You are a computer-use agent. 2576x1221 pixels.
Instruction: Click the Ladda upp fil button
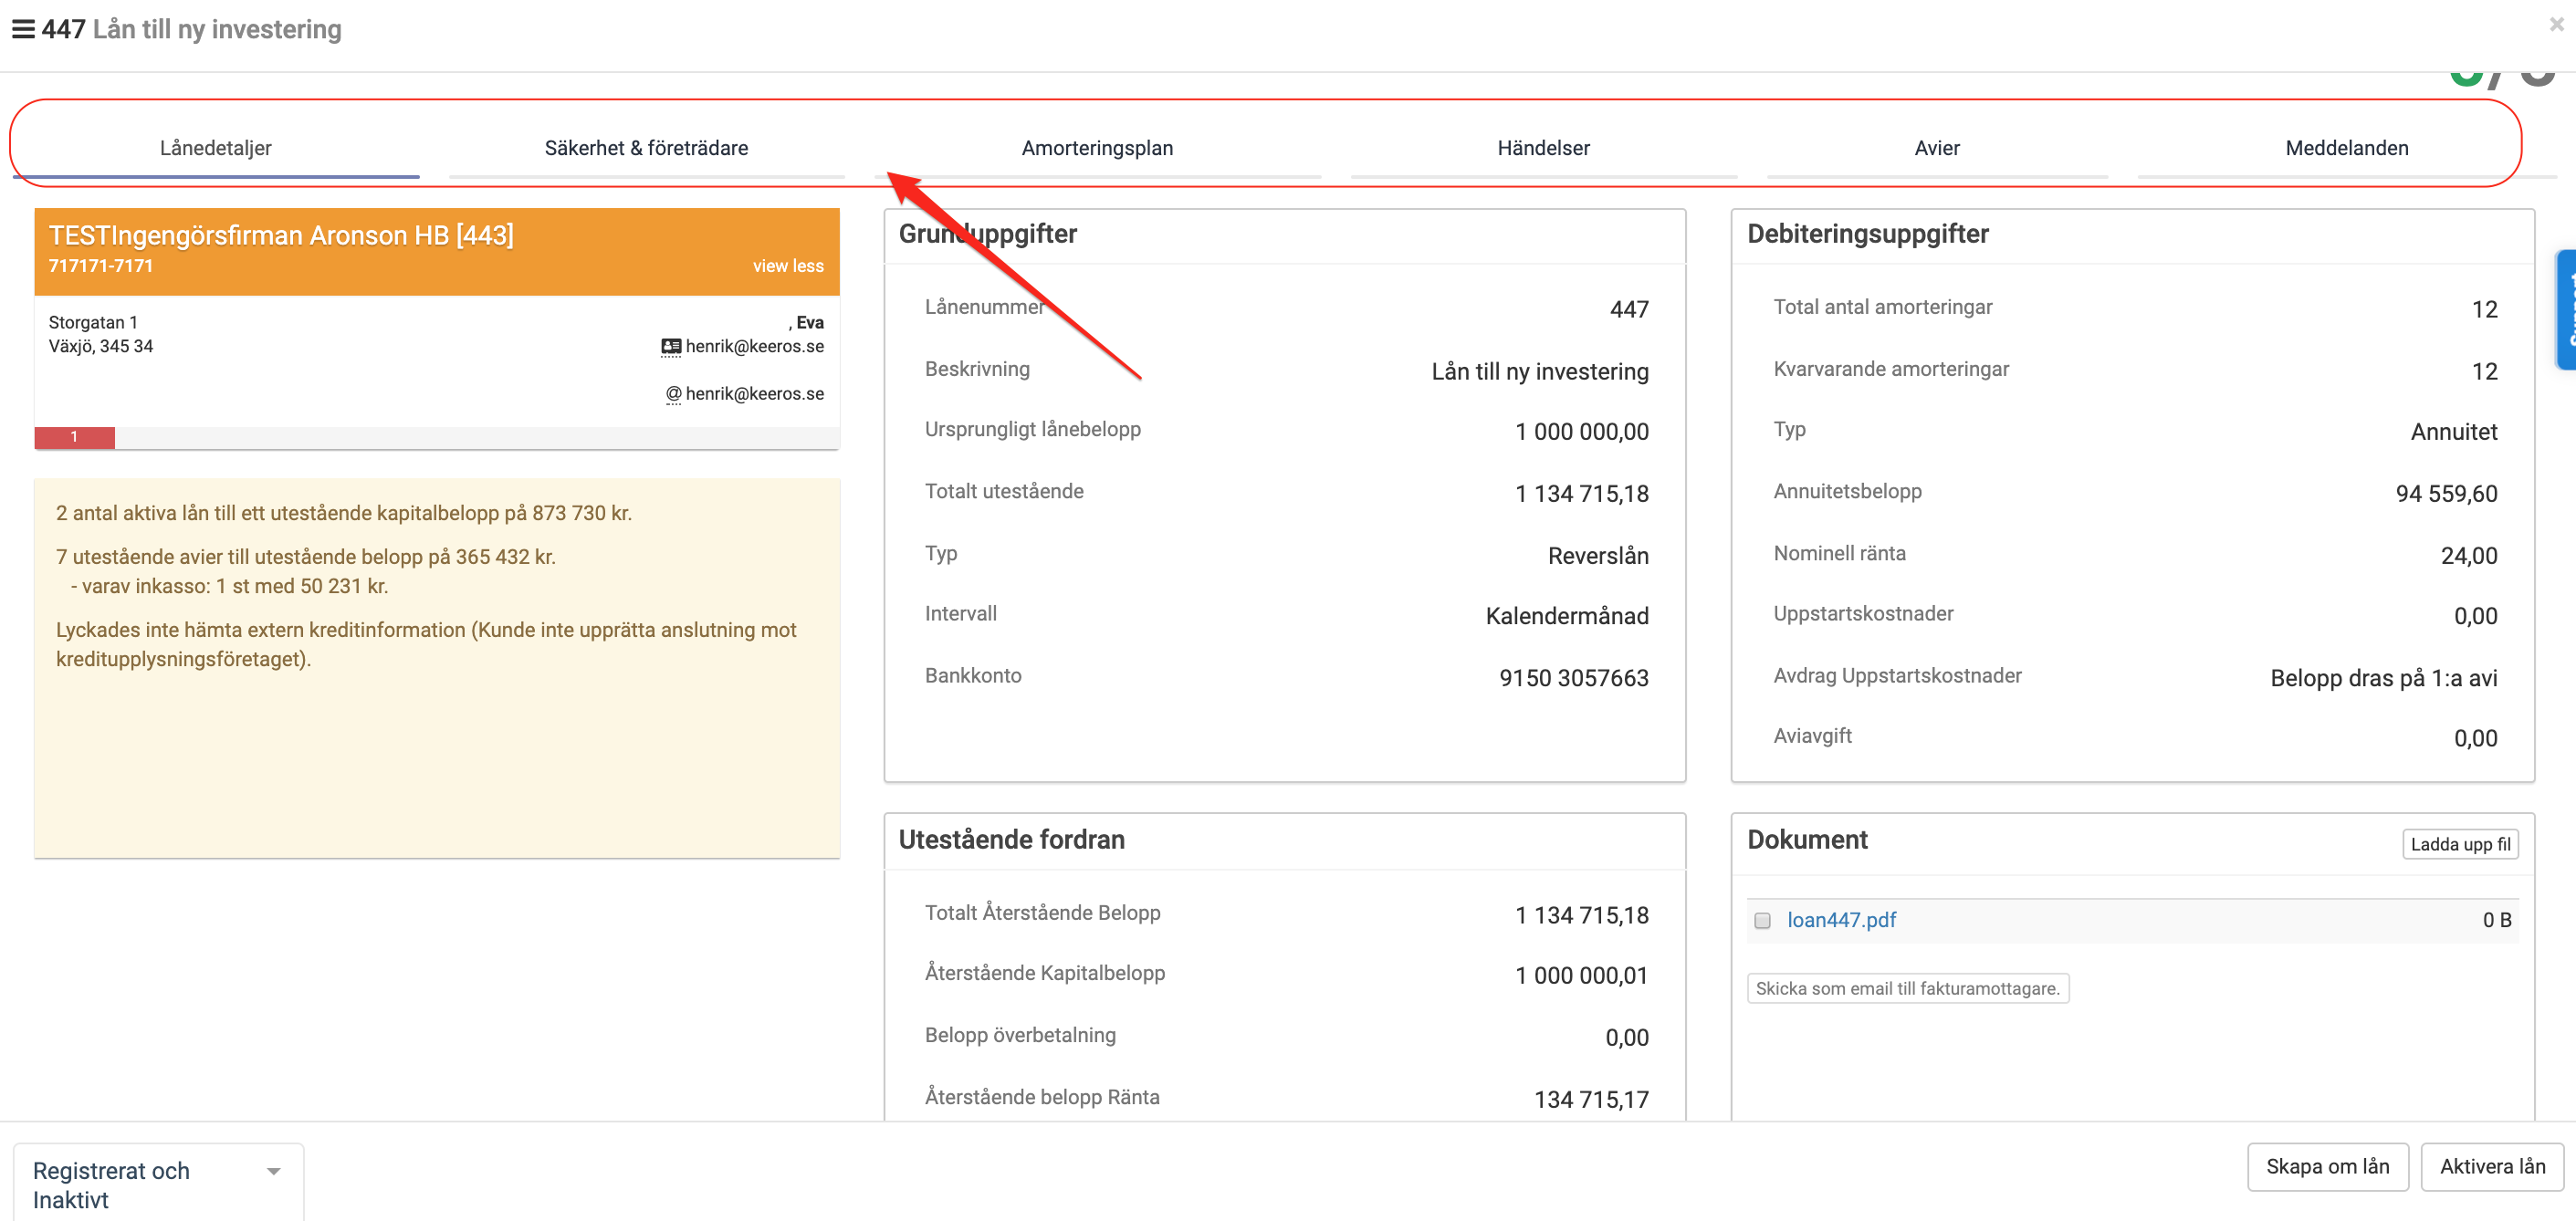(x=2459, y=844)
